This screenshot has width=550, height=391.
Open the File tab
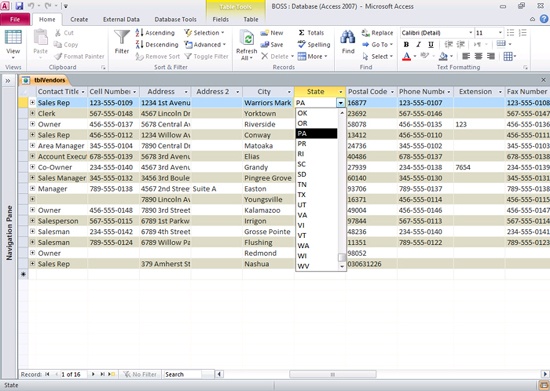pos(15,19)
